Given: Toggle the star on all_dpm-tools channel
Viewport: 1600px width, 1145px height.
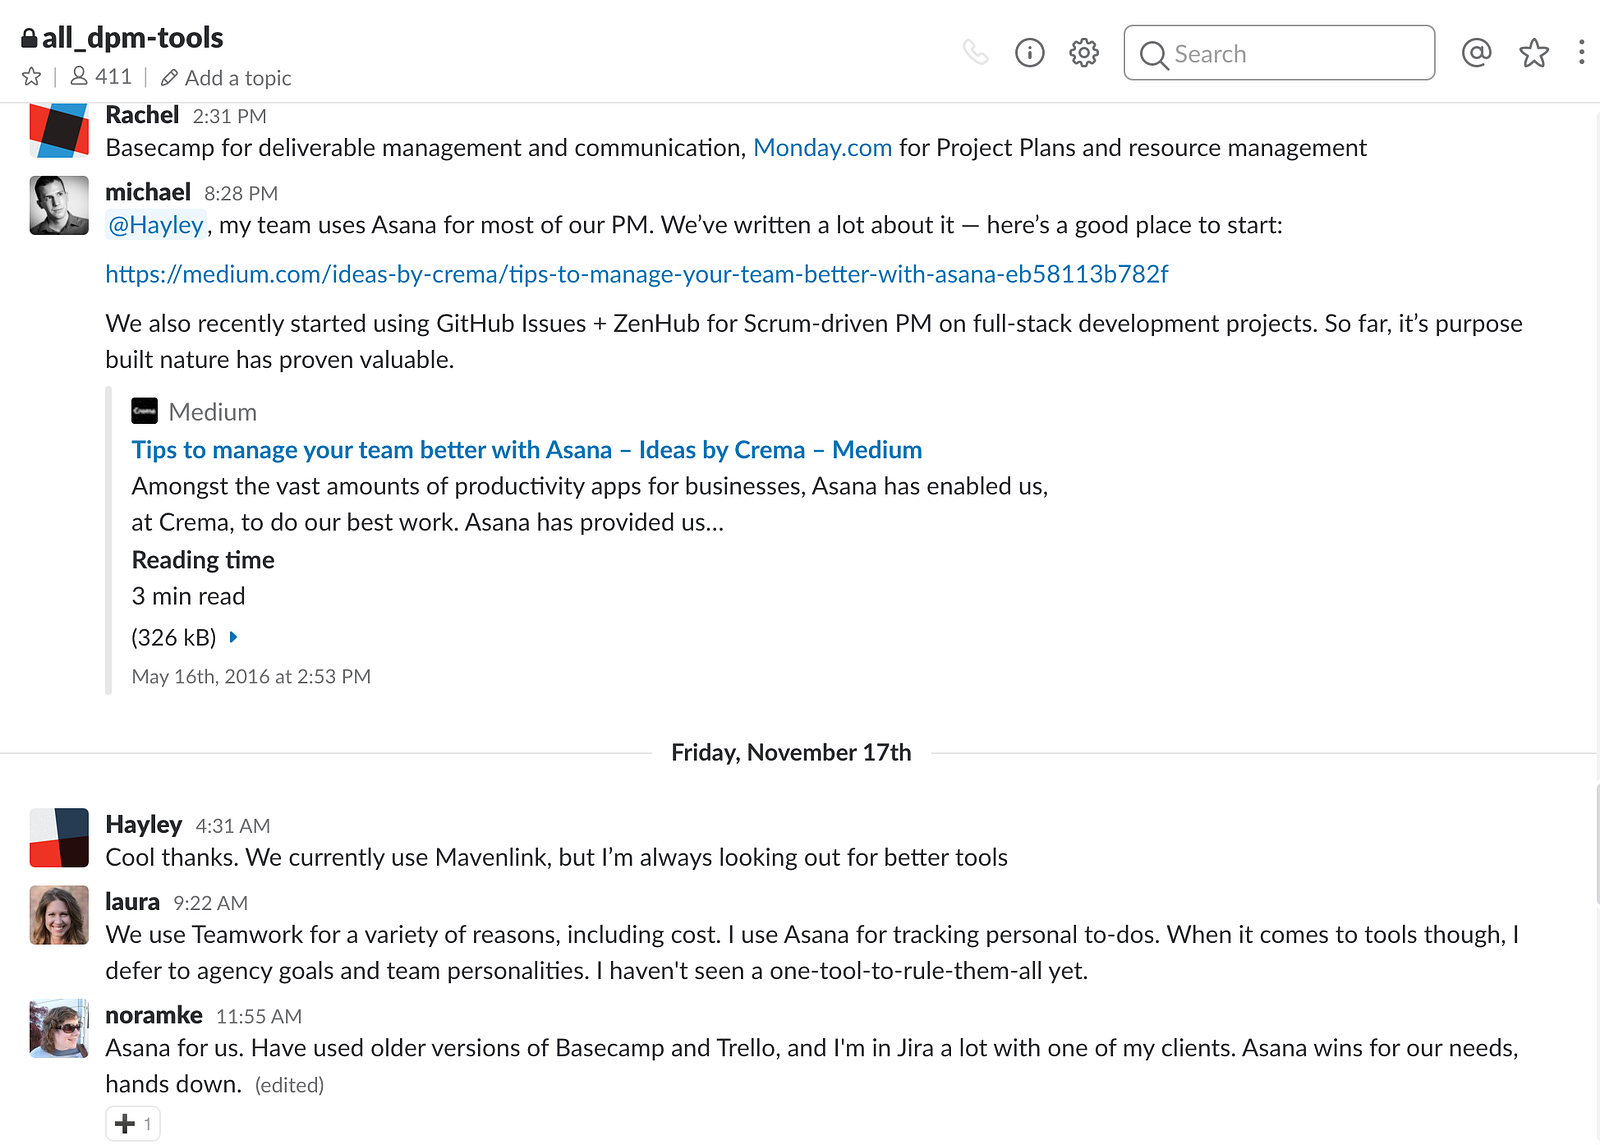Looking at the screenshot, I should [x=31, y=77].
